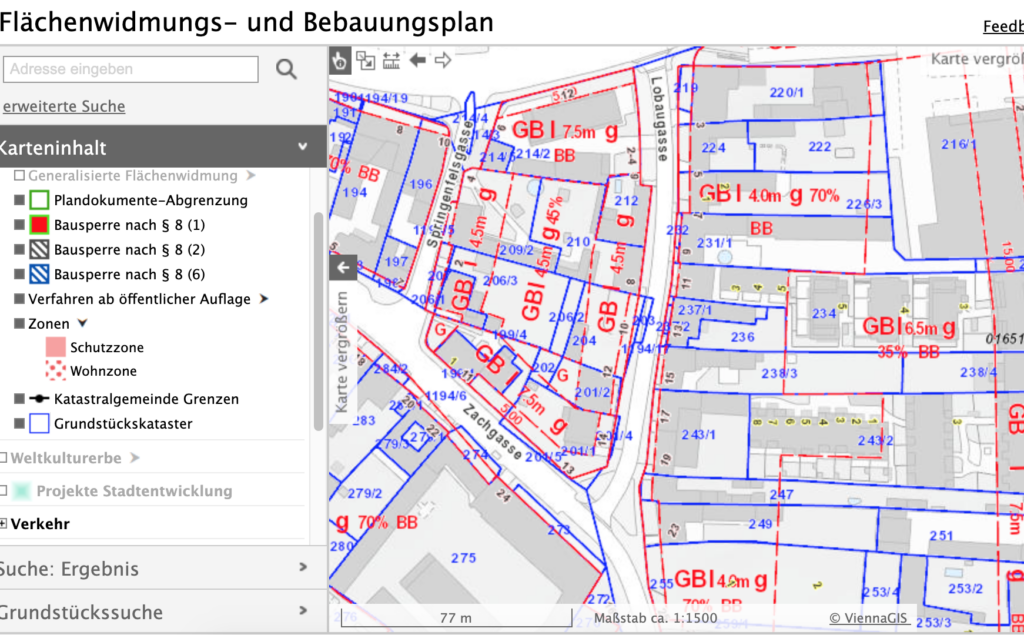This screenshot has height=635, width=1024.
Task: Click the Karteninhalt panel header
Action: [163, 147]
